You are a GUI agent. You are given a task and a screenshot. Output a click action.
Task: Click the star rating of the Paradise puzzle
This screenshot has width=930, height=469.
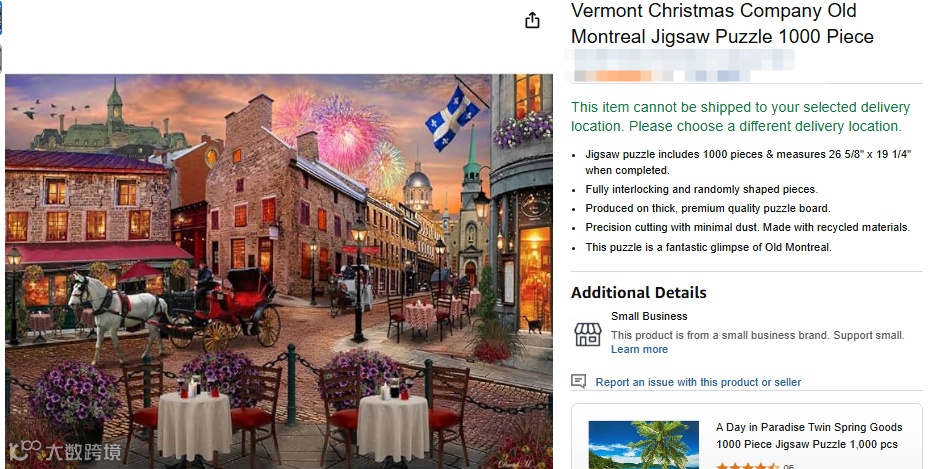[x=747, y=466]
